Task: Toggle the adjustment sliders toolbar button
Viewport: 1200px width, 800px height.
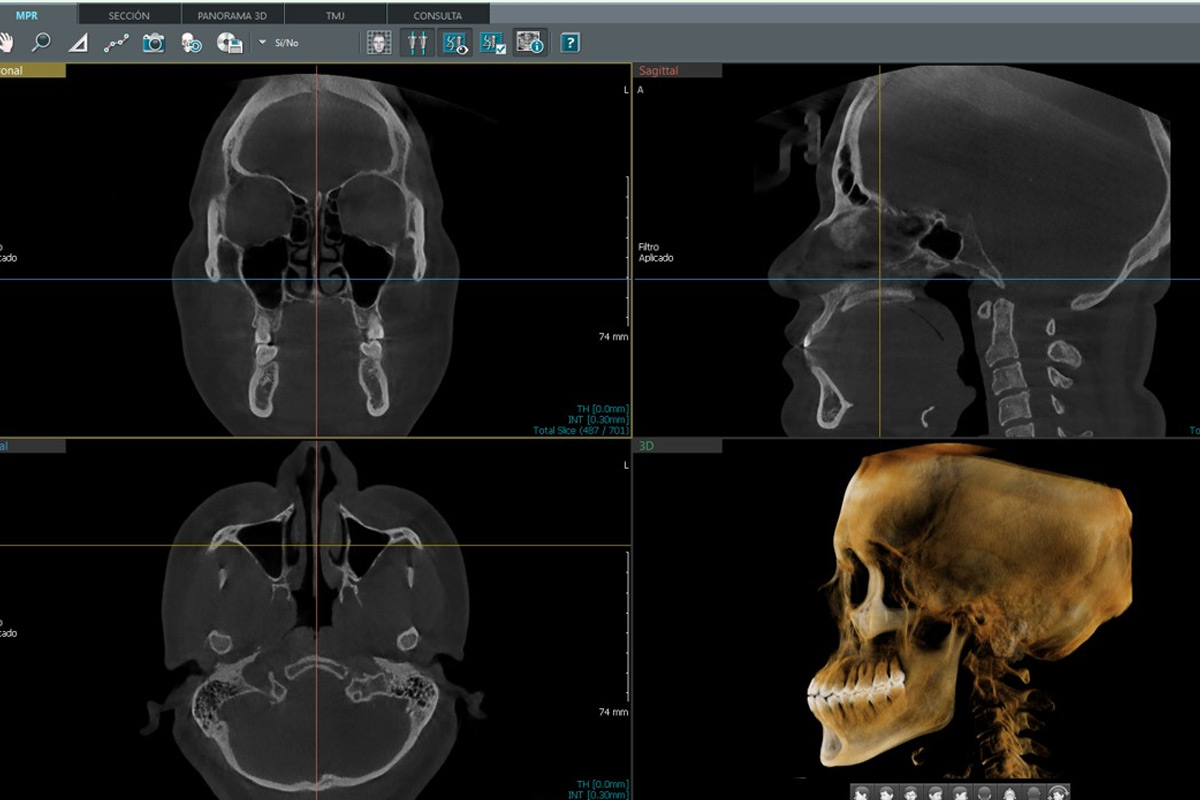Action: coord(417,43)
